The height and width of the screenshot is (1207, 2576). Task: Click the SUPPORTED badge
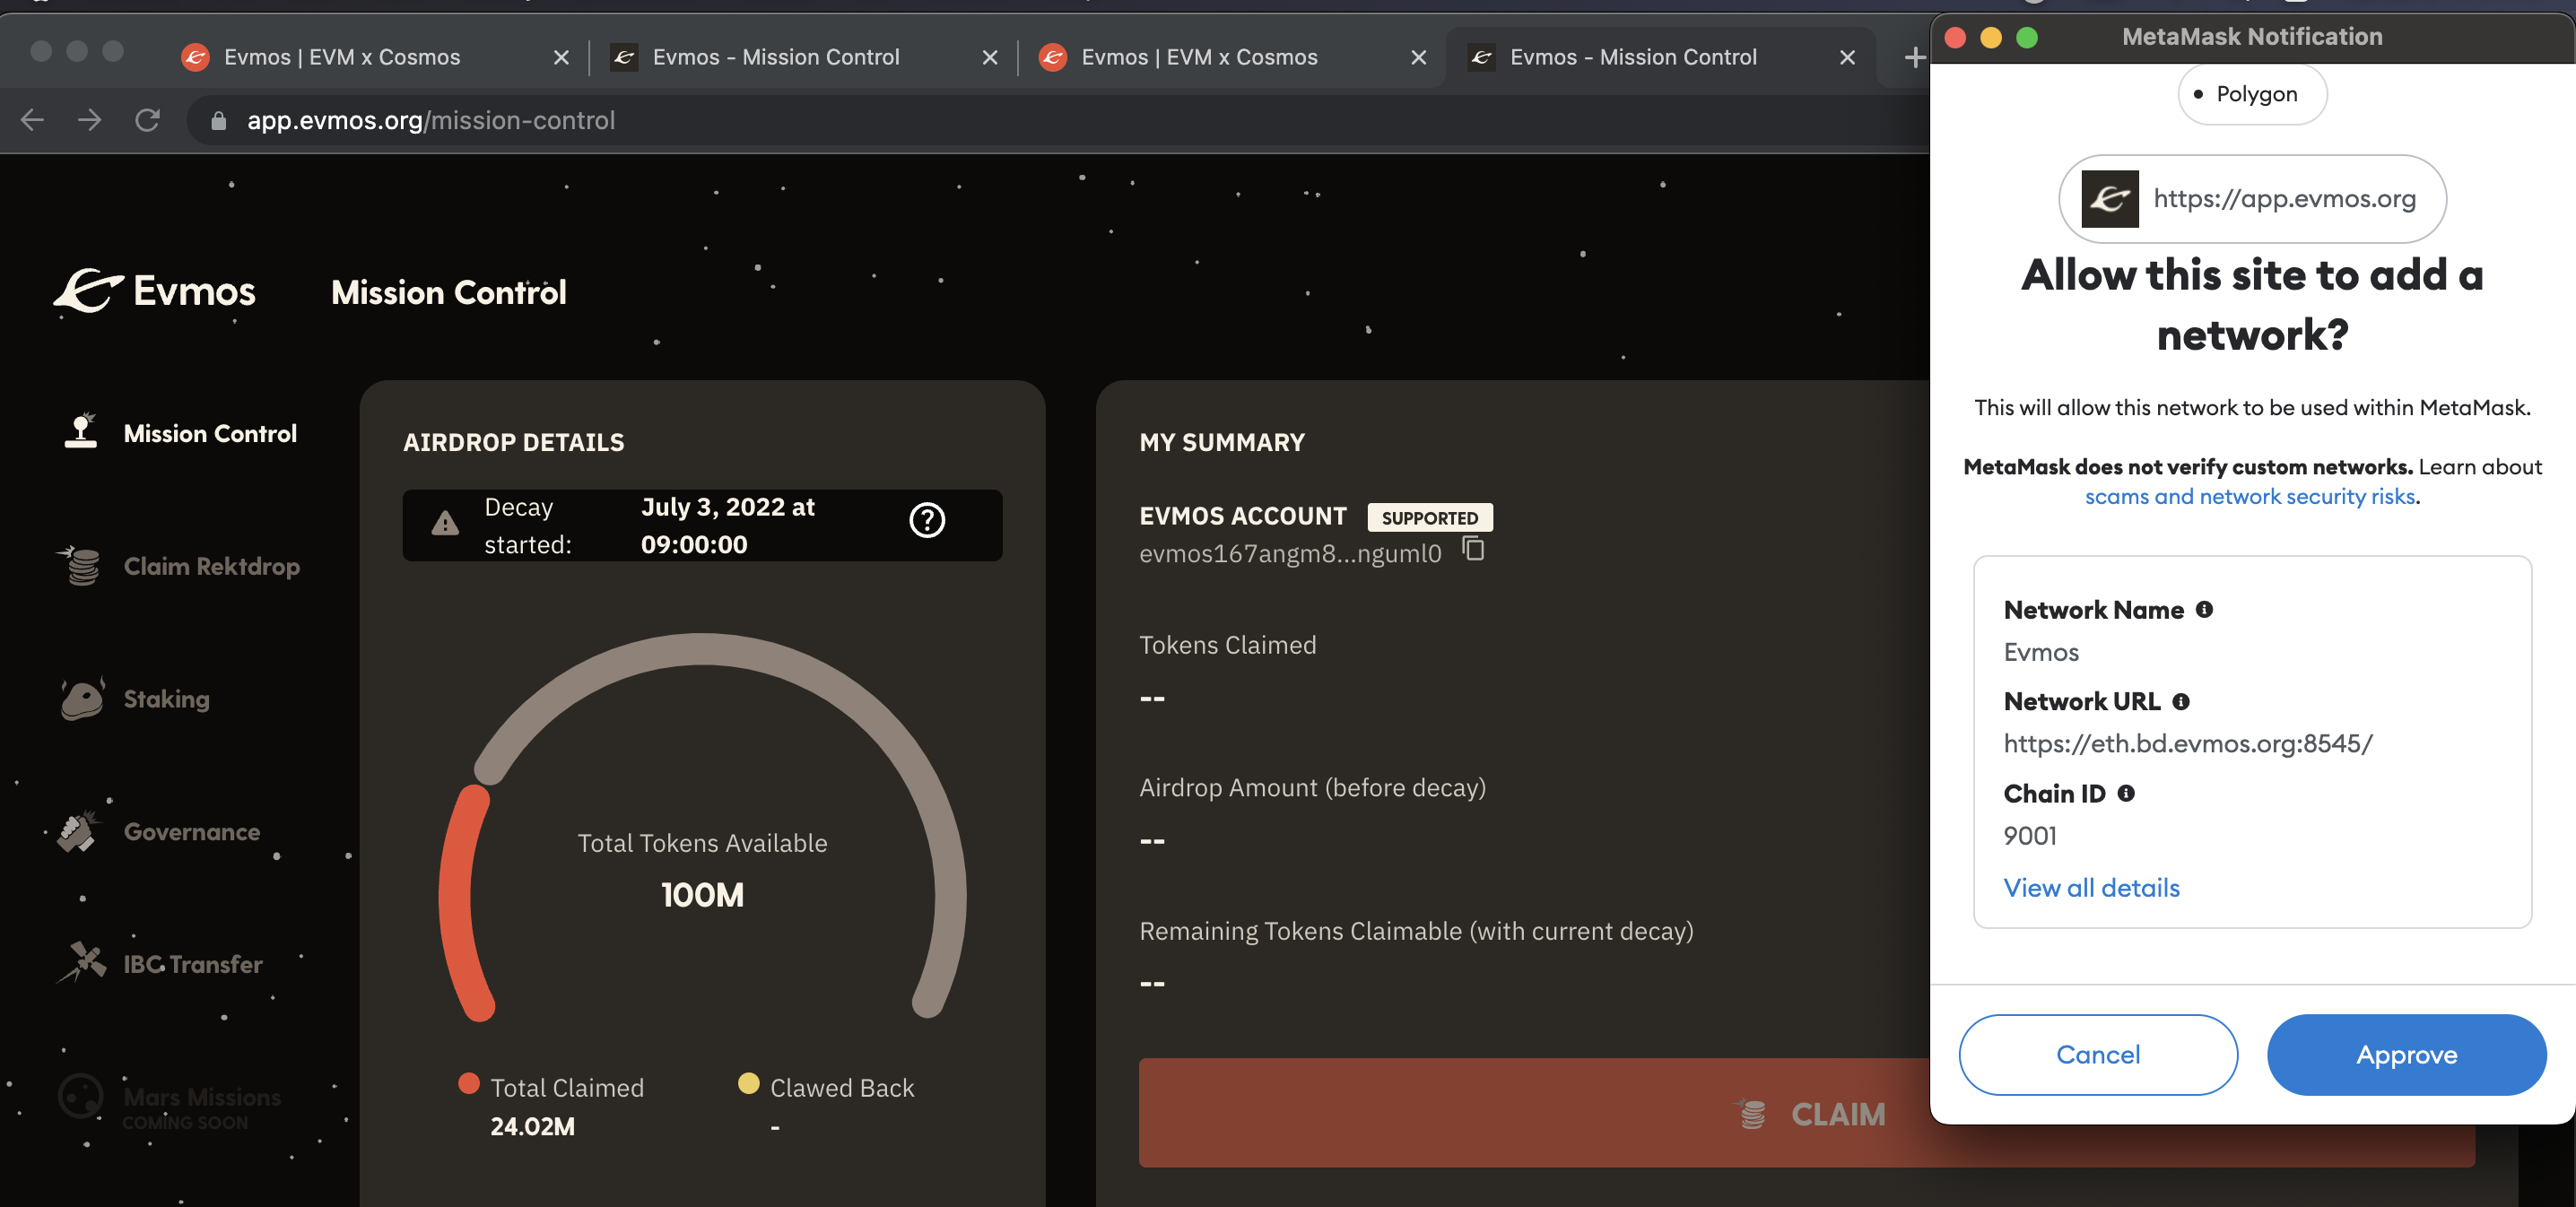point(1429,517)
